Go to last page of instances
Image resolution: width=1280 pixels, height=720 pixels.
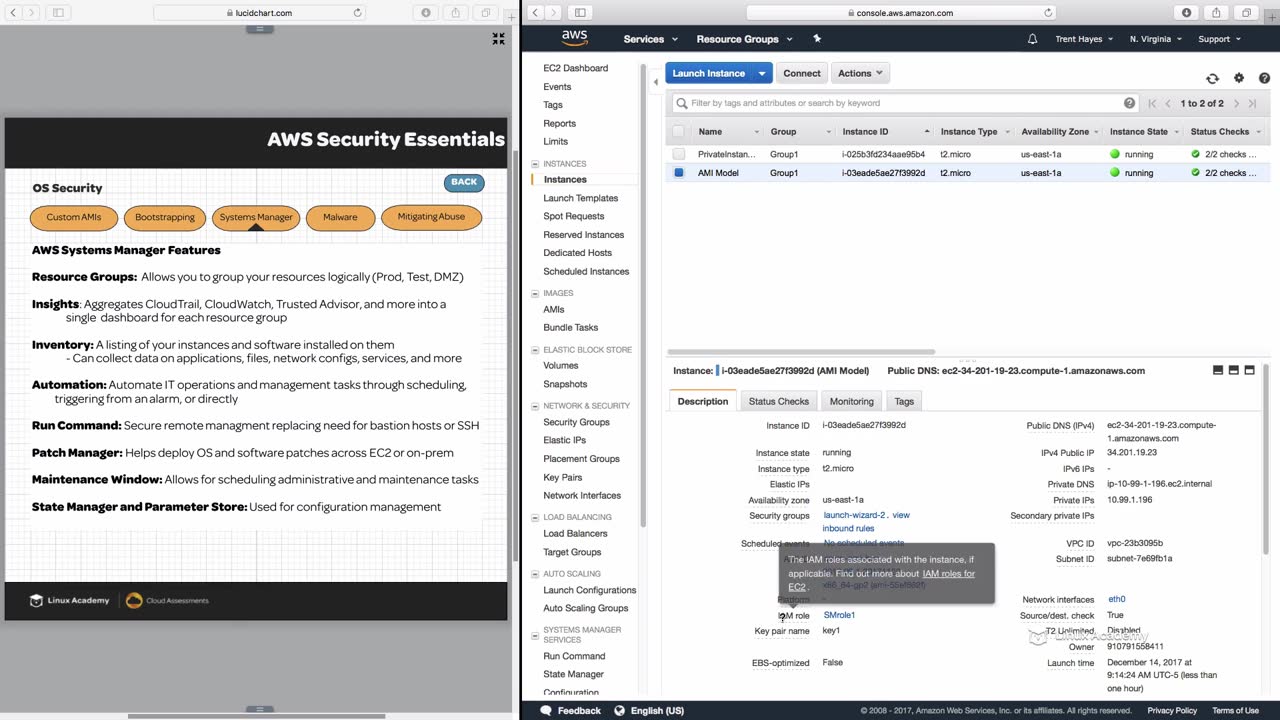pyautogui.click(x=1252, y=103)
